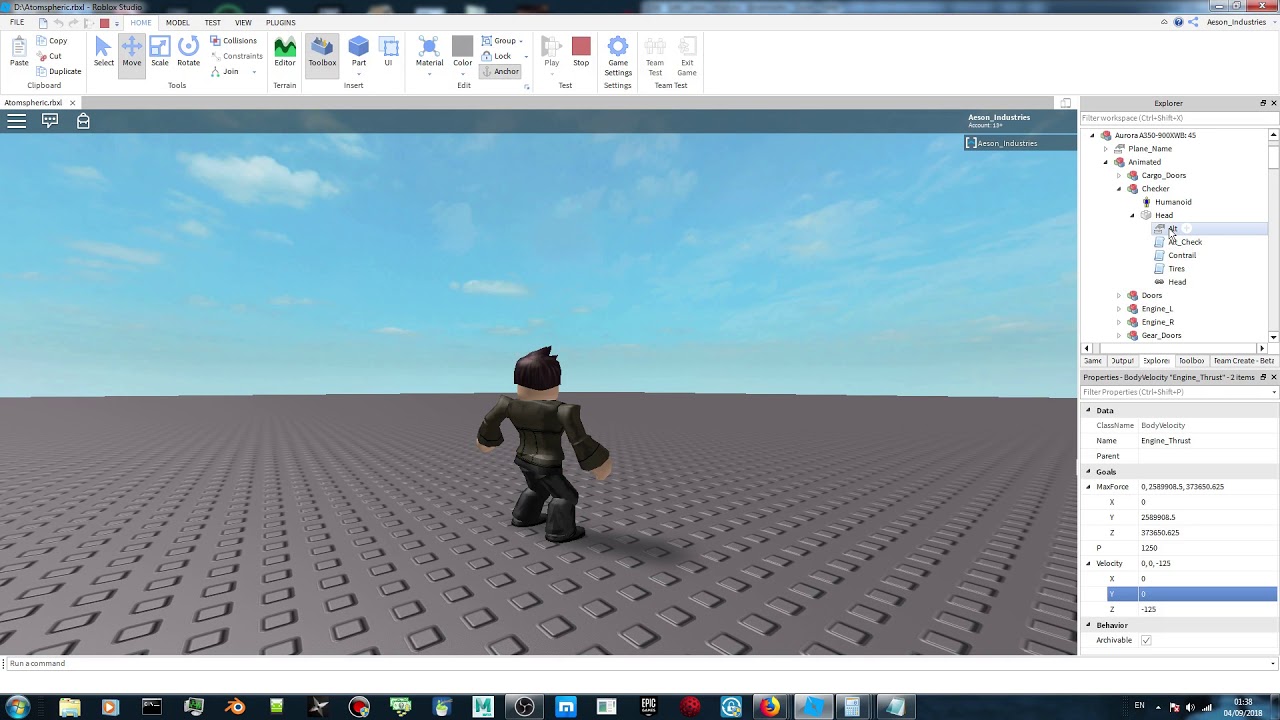Click the Duplicate button

(x=58, y=71)
